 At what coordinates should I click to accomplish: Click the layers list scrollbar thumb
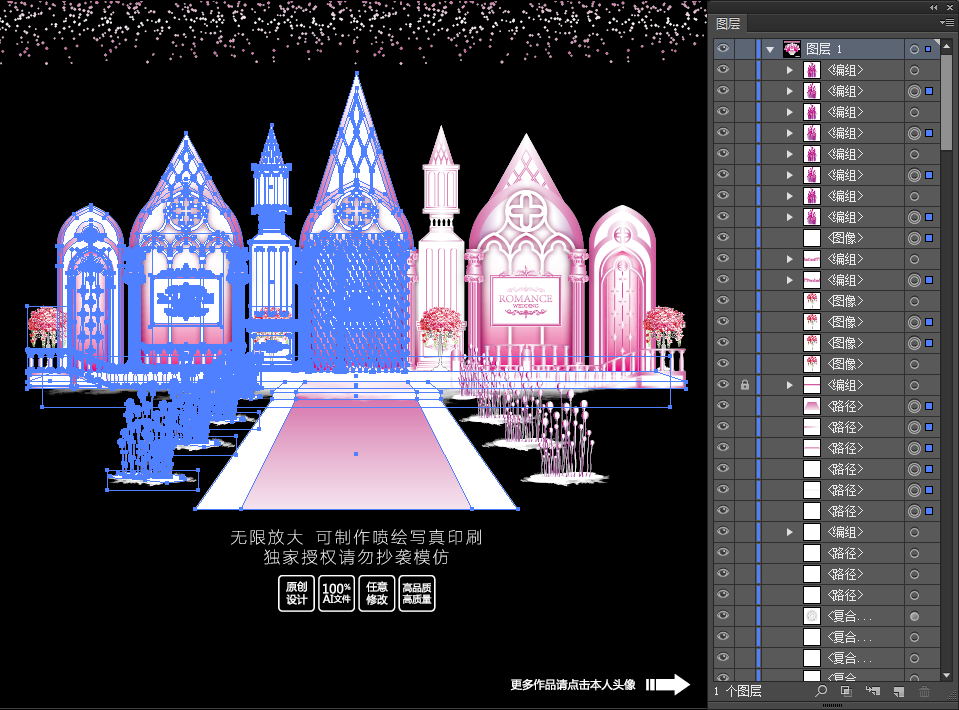pyautogui.click(x=947, y=101)
